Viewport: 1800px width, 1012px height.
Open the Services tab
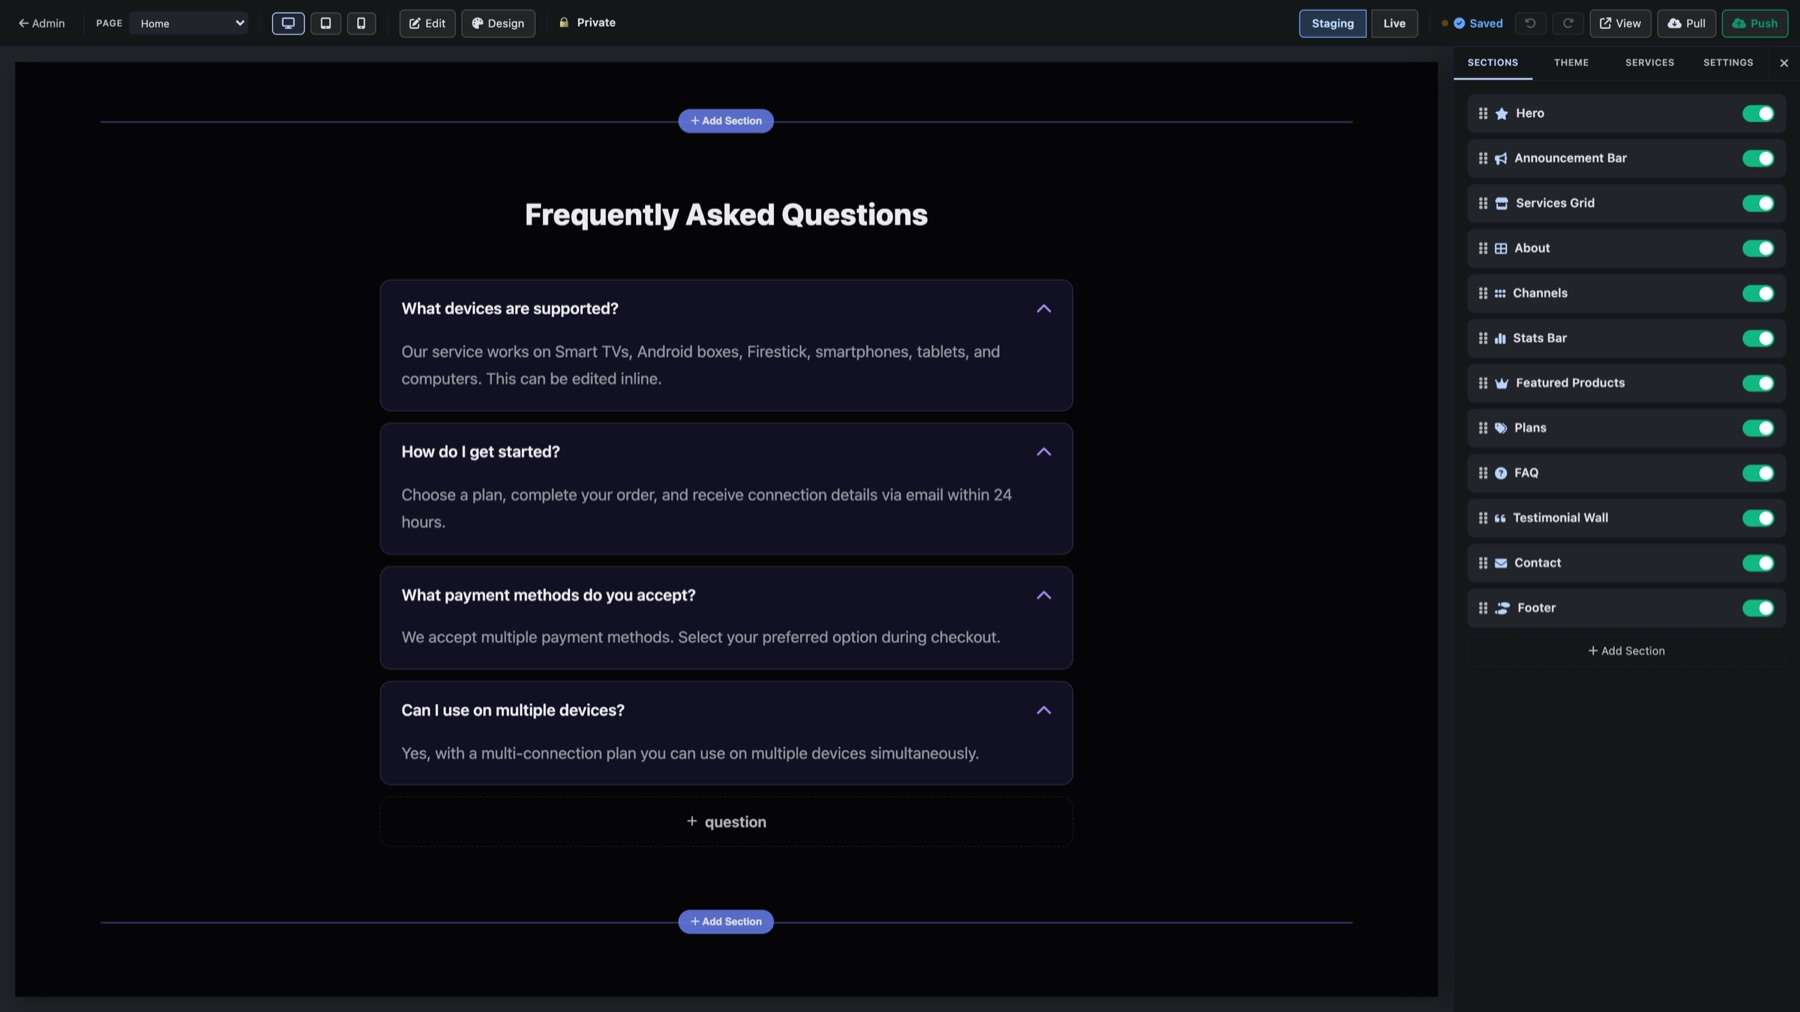(x=1649, y=63)
